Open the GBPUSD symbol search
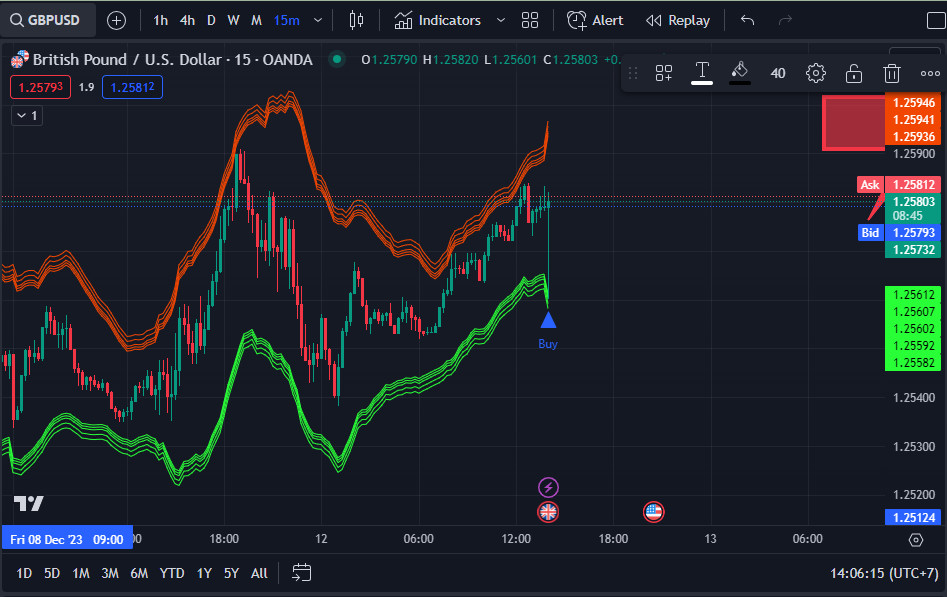The image size is (947, 597). pyautogui.click(x=48, y=20)
